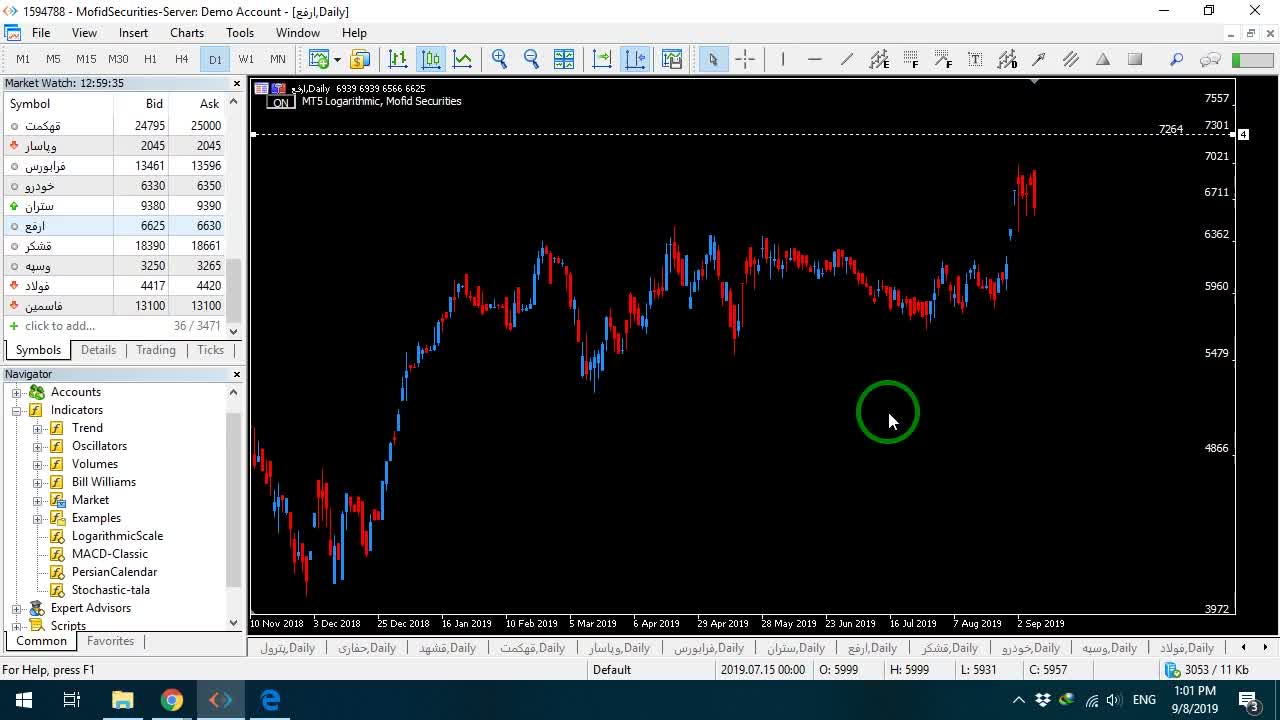
Task: Pick the diagonal trendline tool
Action: [x=847, y=59]
